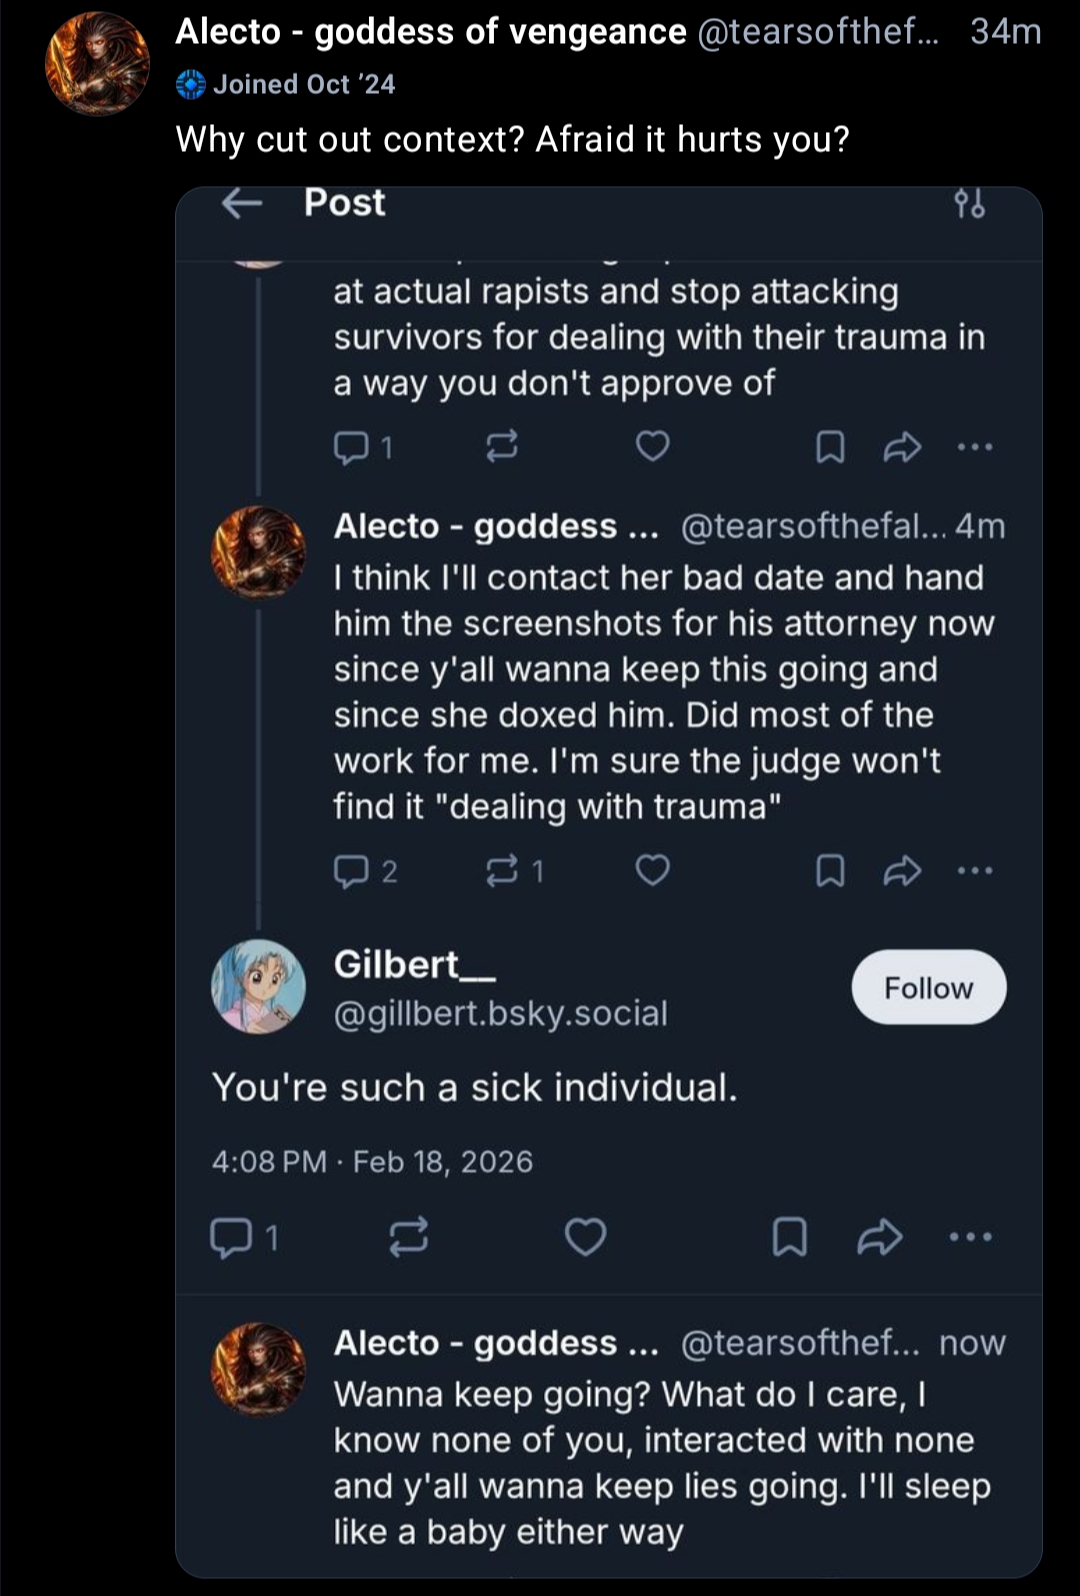Open more options on 'bad date' post
Viewport: 1080px width, 1596px height.
pos(975,871)
